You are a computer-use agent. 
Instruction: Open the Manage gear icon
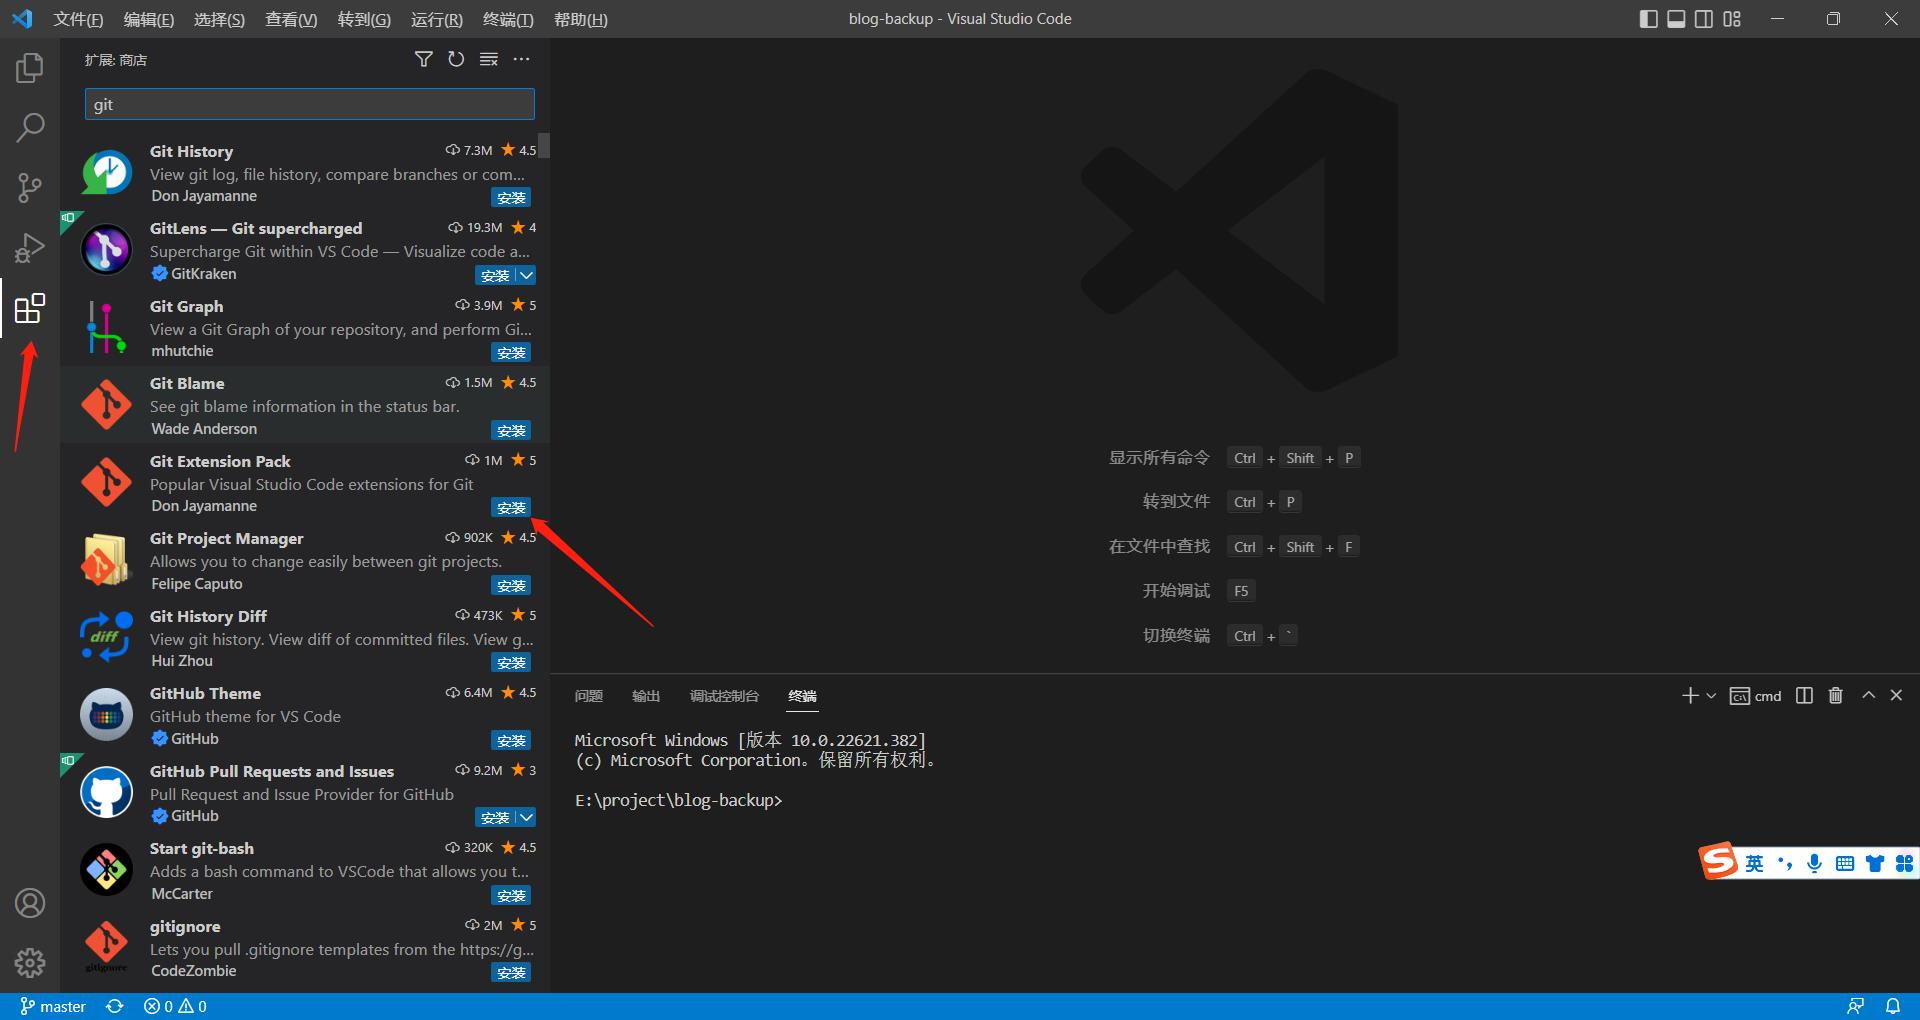[30, 962]
